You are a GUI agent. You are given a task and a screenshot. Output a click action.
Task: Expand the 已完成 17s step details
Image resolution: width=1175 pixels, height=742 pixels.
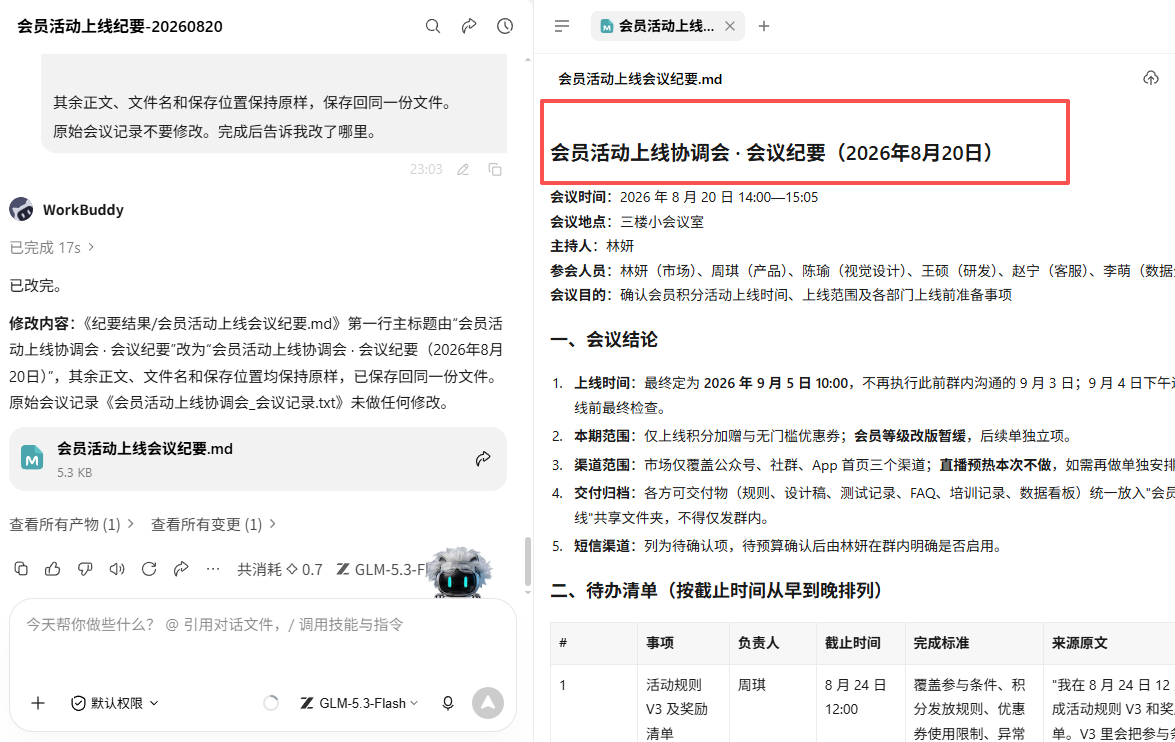pos(52,247)
